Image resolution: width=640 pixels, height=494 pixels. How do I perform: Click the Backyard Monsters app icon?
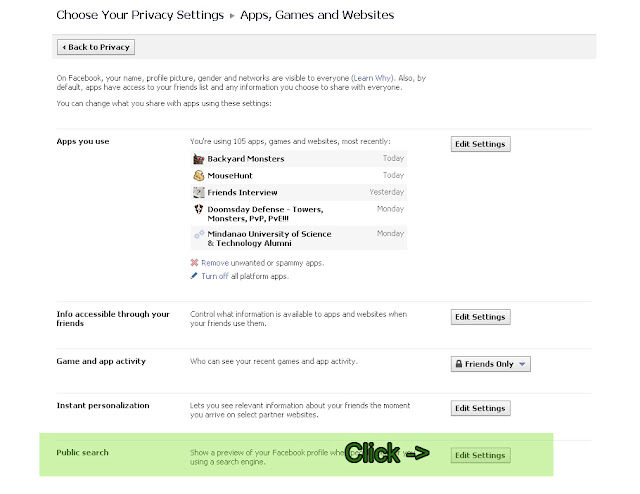[199, 159]
